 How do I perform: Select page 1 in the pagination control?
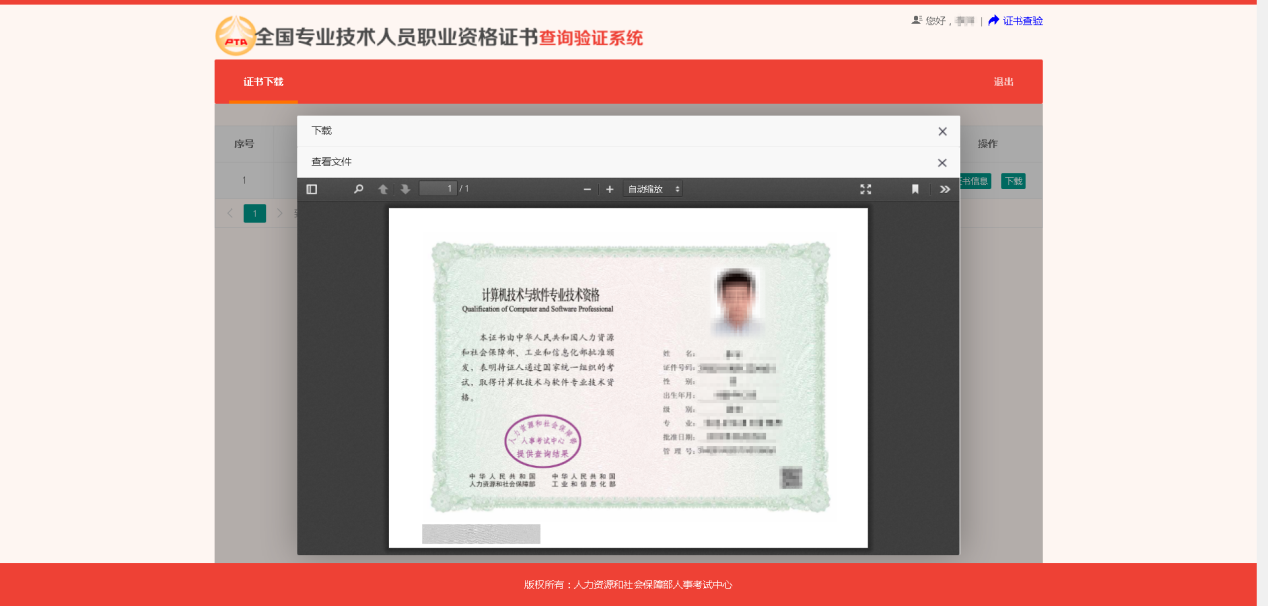[254, 212]
